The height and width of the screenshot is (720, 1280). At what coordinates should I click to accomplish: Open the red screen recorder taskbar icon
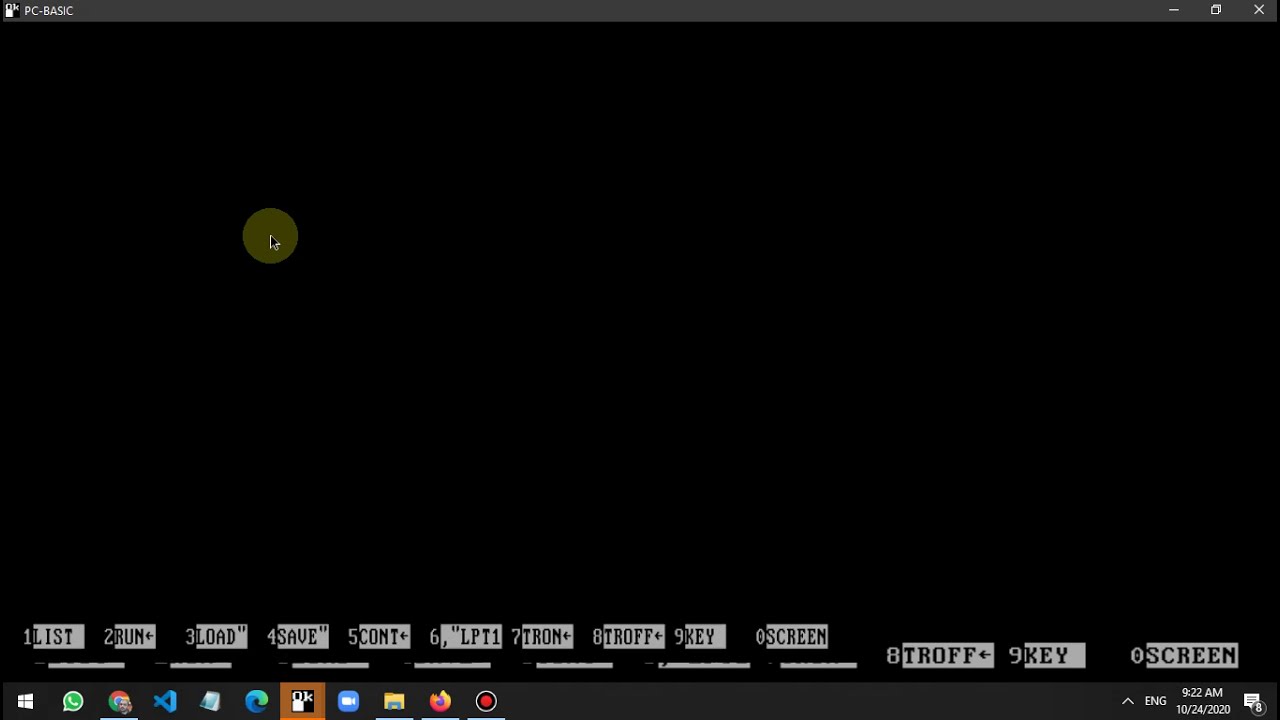(x=486, y=701)
